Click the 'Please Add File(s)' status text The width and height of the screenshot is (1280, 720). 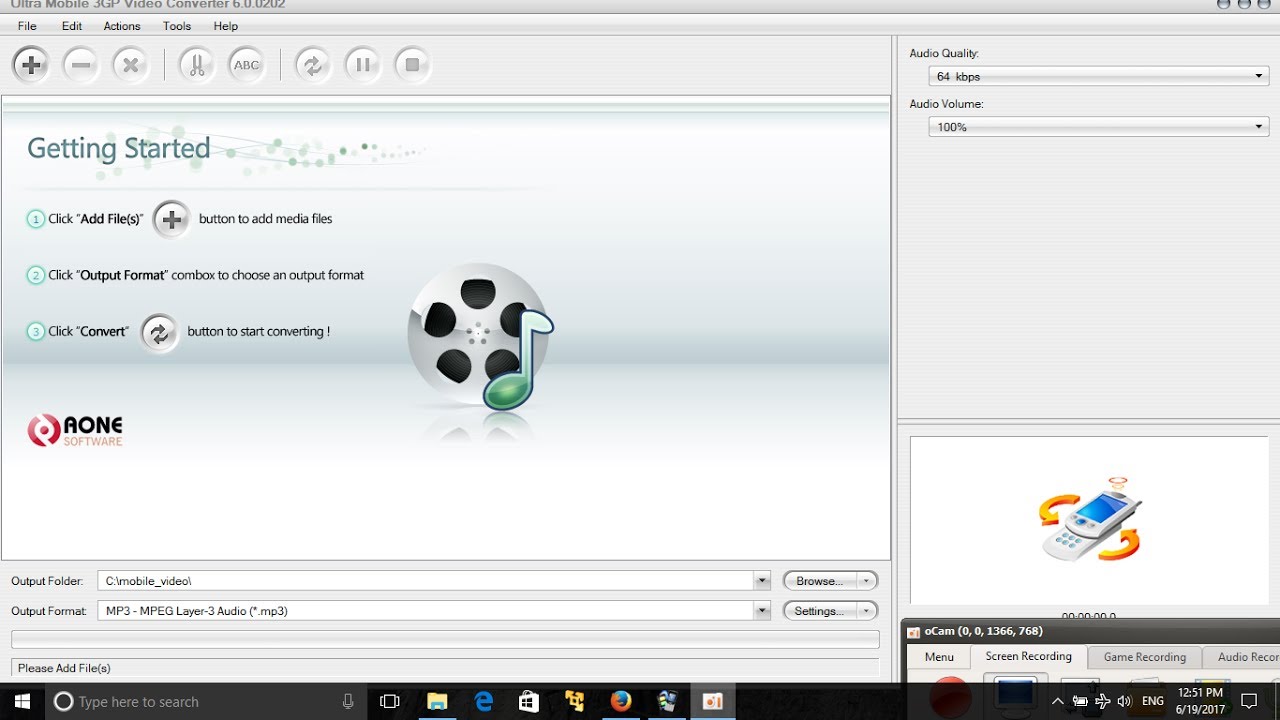point(64,668)
